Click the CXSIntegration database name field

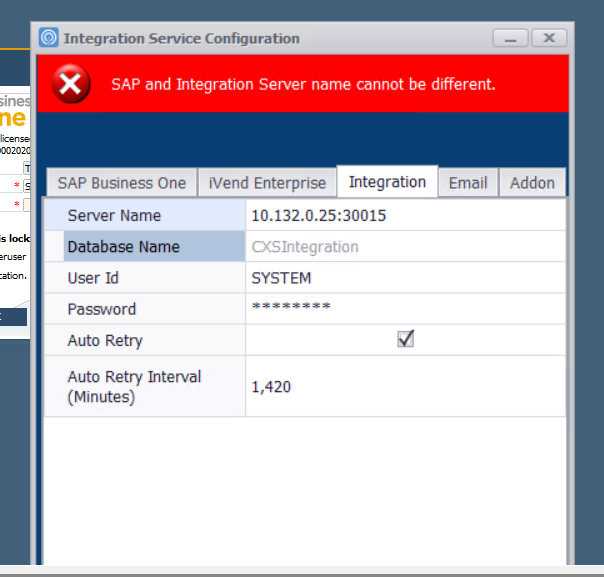tap(405, 247)
